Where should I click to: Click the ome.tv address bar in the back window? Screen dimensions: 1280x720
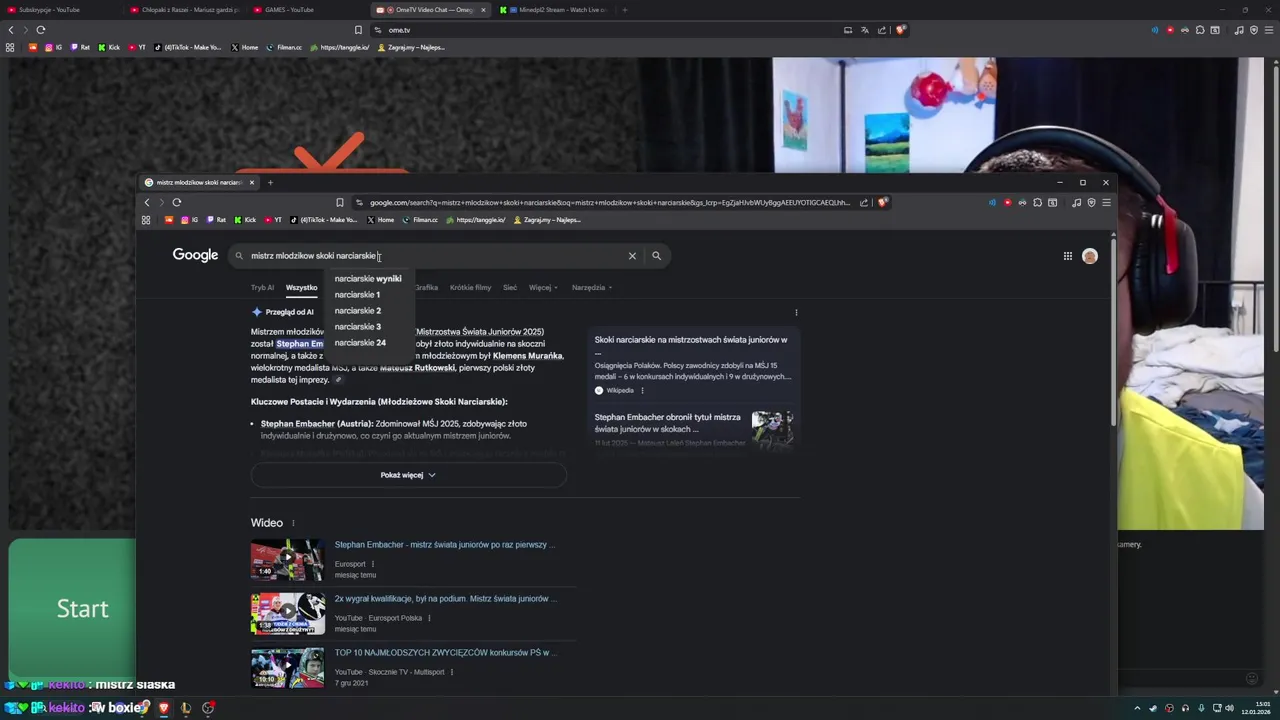(x=610, y=30)
